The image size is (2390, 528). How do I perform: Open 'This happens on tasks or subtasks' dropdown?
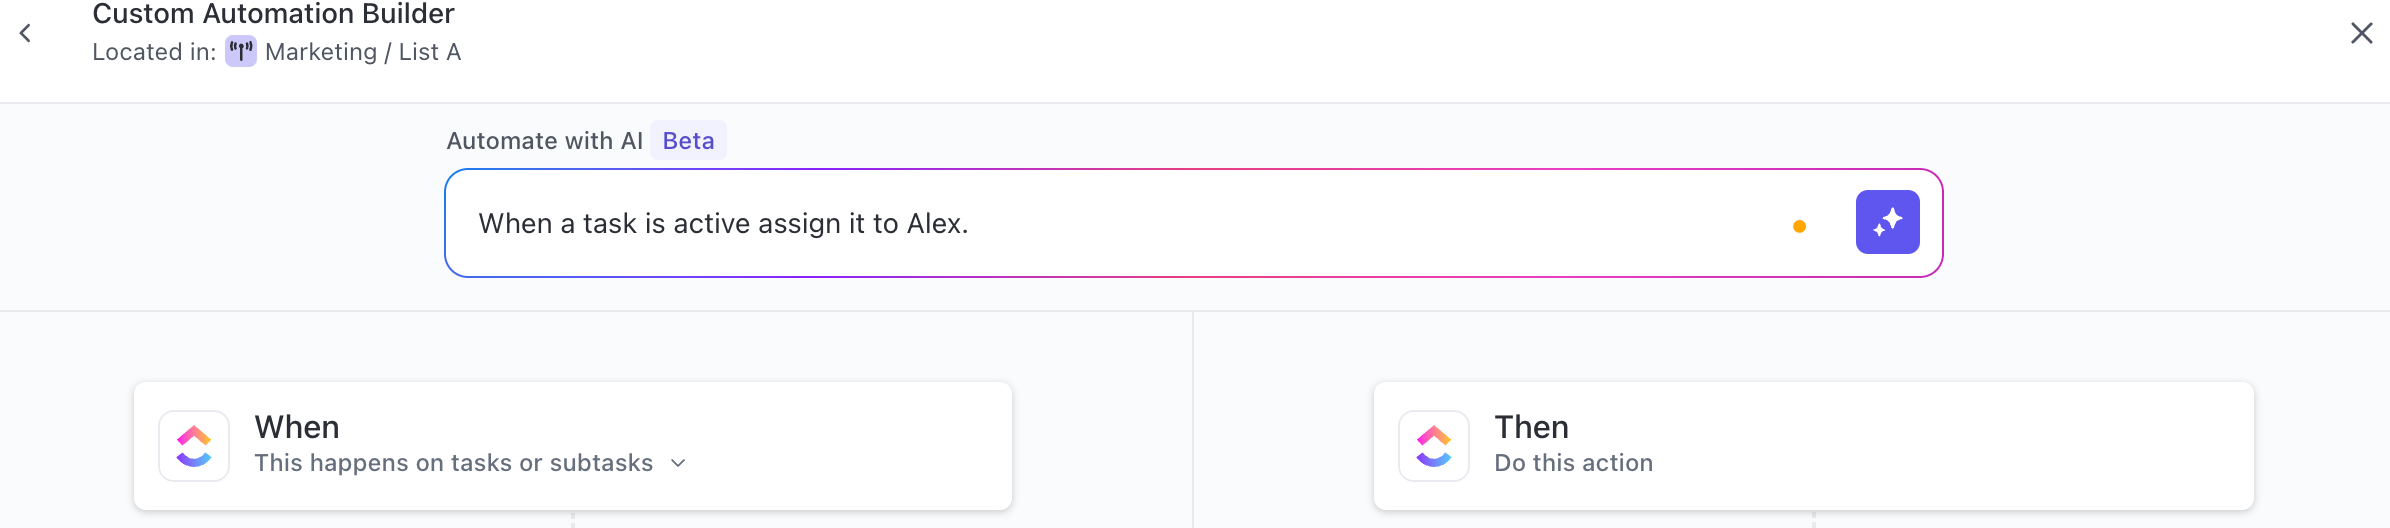point(454,463)
